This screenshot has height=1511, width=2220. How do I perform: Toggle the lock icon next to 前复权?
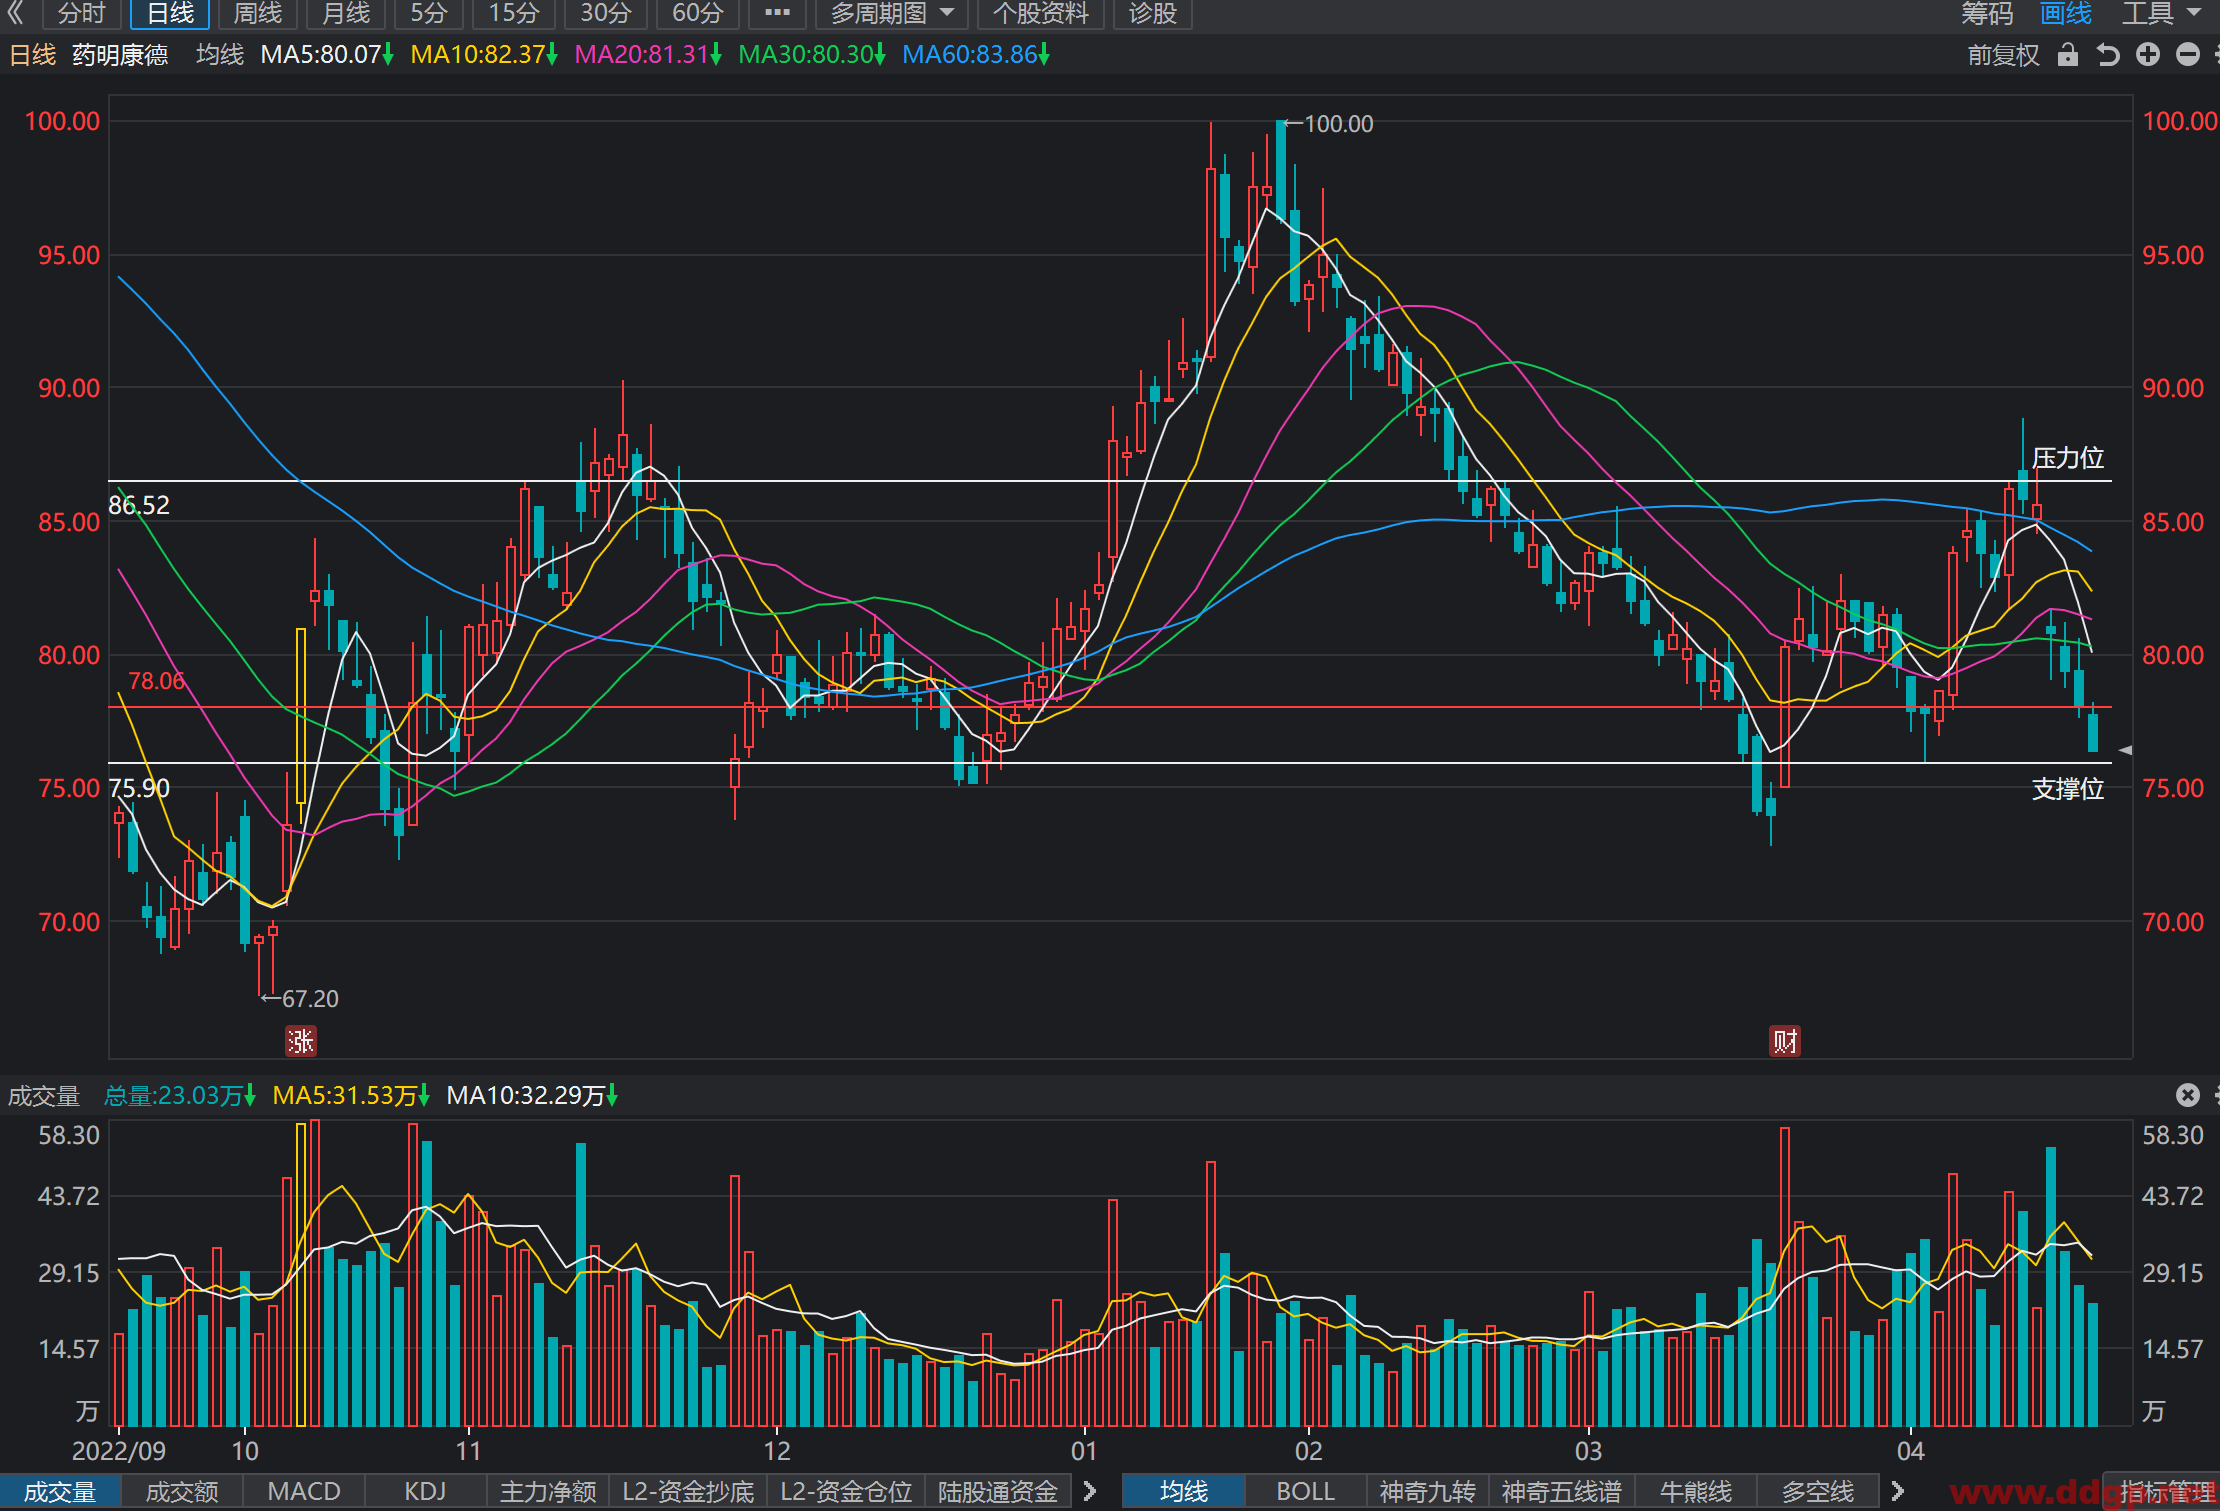(x=2067, y=55)
